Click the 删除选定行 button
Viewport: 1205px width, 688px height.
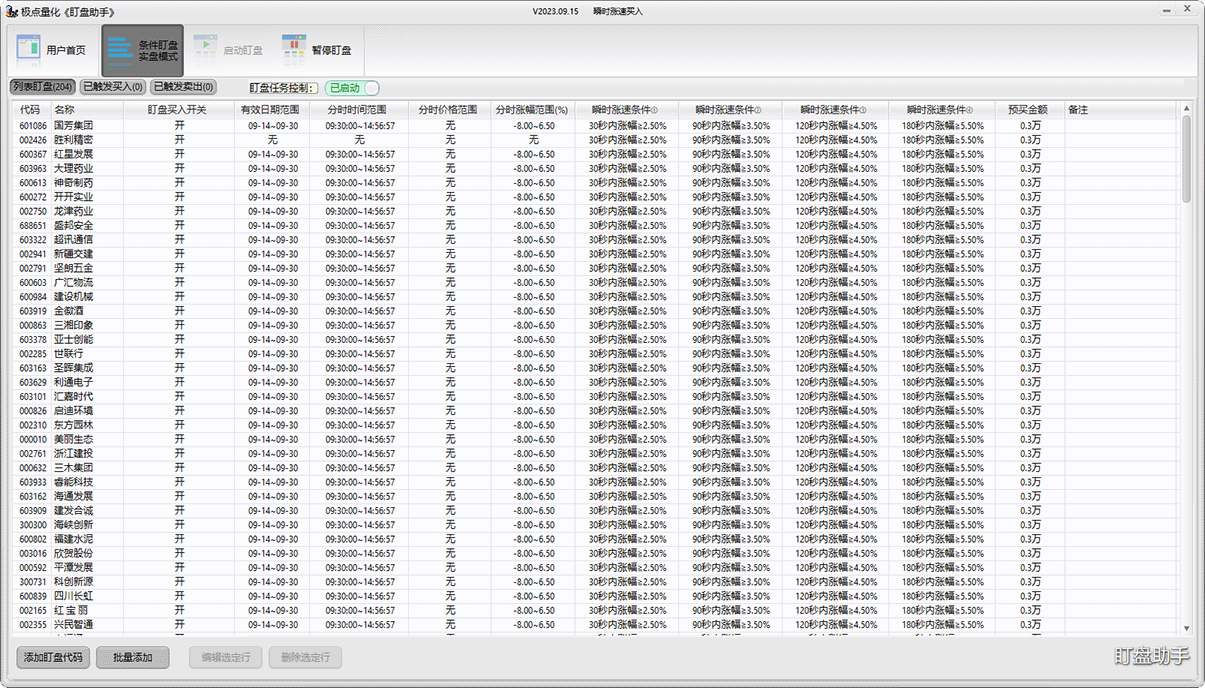305,657
